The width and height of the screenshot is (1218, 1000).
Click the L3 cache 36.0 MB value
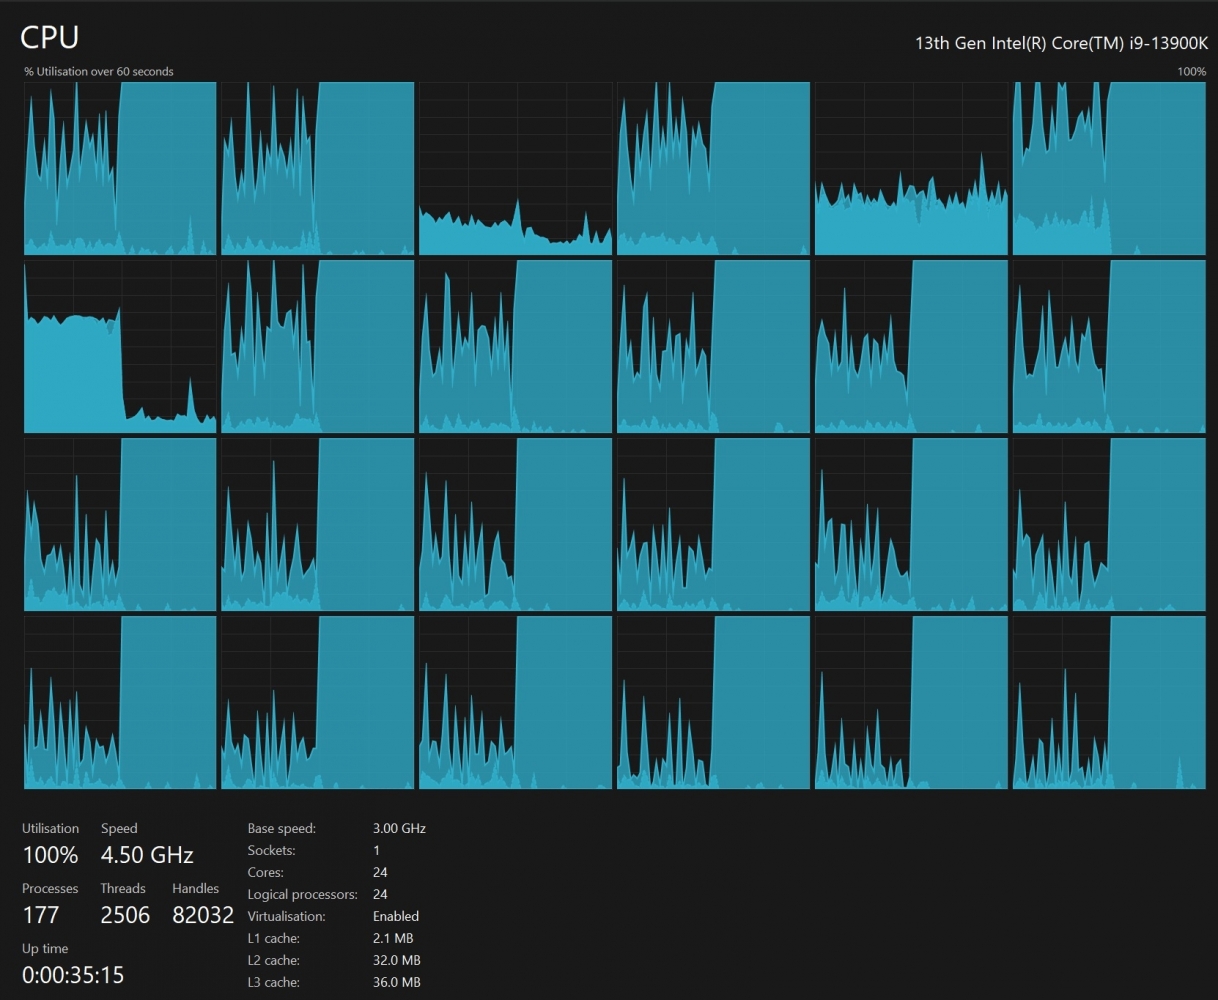point(396,982)
